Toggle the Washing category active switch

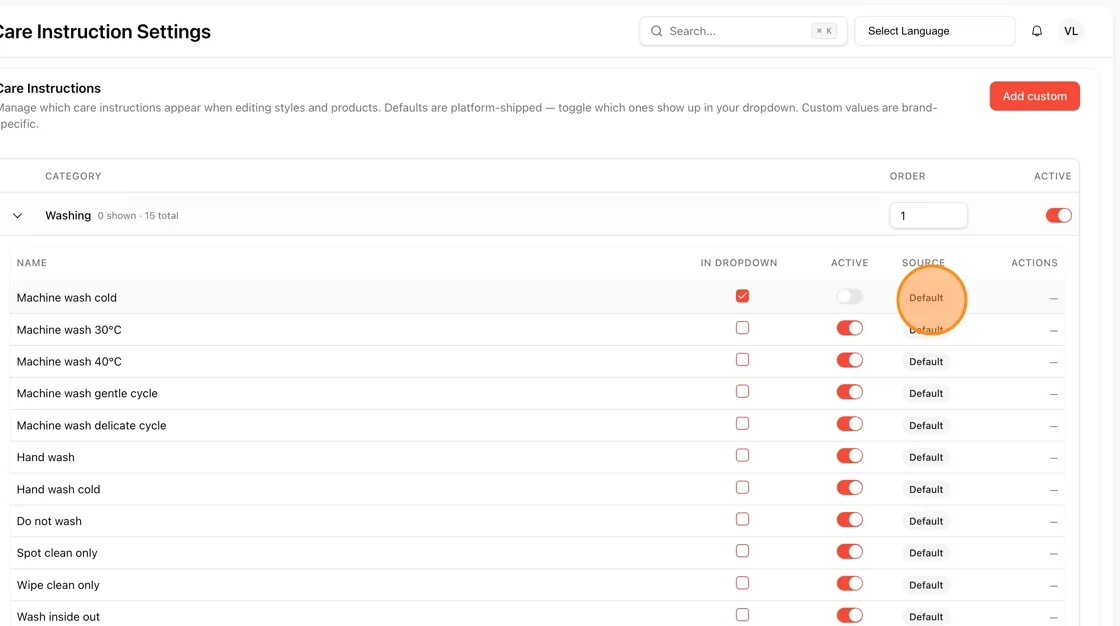point(1058,215)
